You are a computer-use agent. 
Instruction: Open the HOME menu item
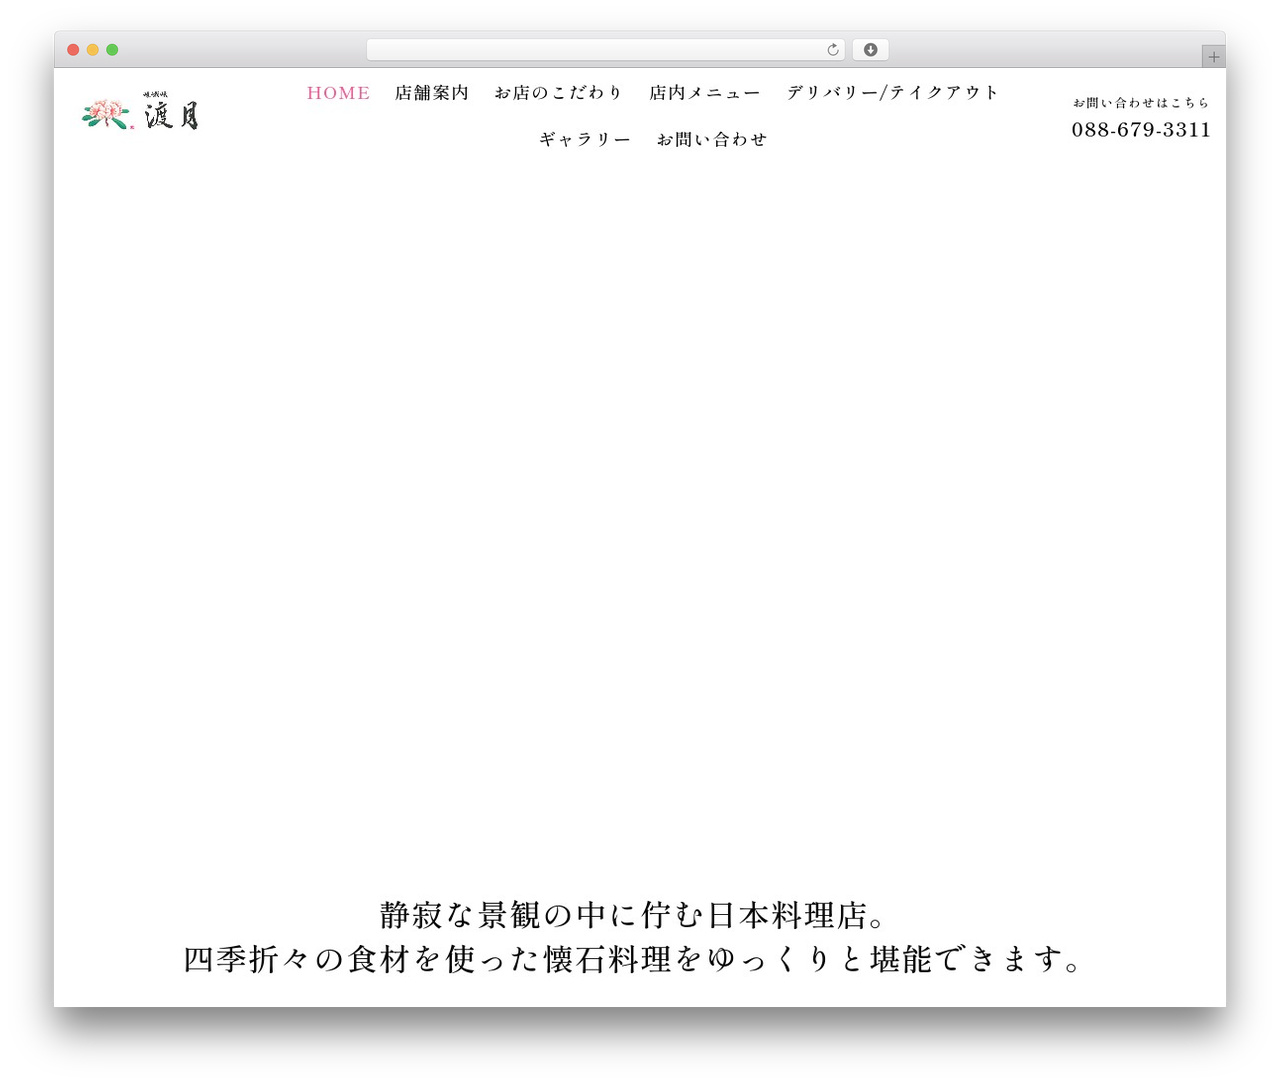338,93
